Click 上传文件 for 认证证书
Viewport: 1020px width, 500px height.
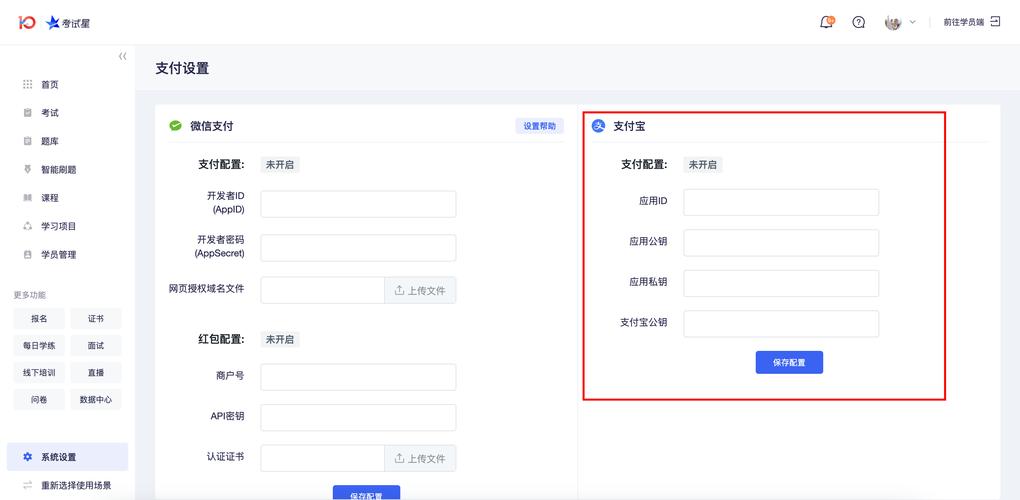coord(420,458)
